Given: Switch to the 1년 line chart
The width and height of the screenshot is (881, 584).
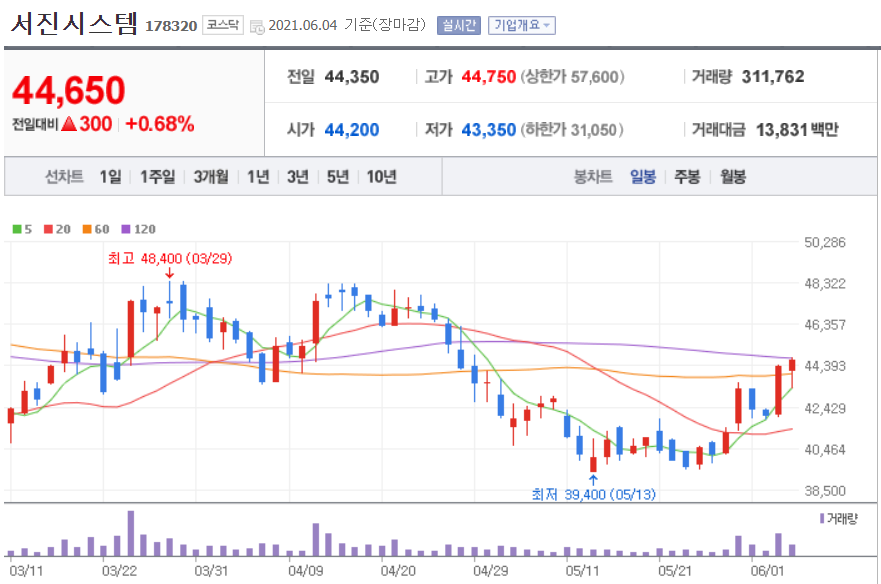Looking at the screenshot, I should [x=258, y=176].
